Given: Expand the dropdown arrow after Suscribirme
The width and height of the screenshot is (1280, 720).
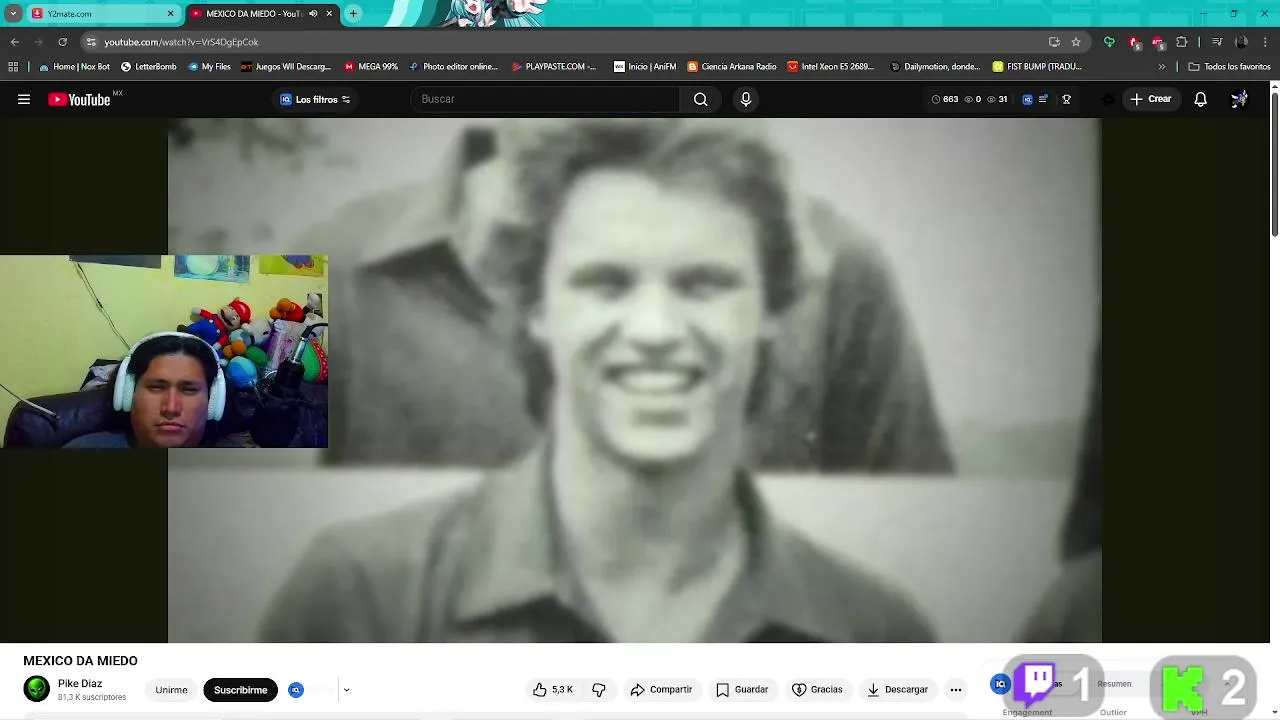Looking at the screenshot, I should coord(346,690).
